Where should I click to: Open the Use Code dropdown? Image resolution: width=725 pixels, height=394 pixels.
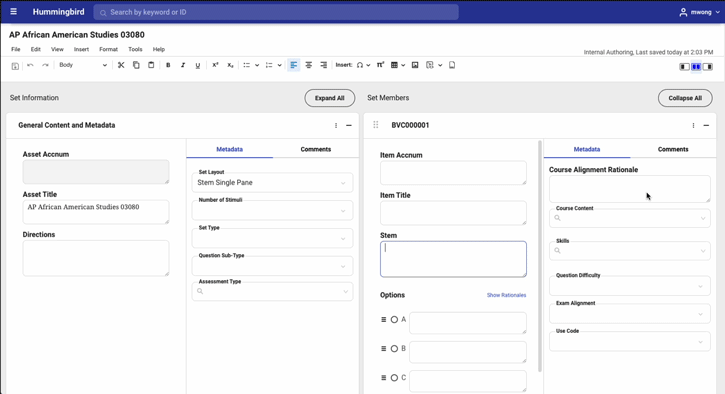click(630, 341)
